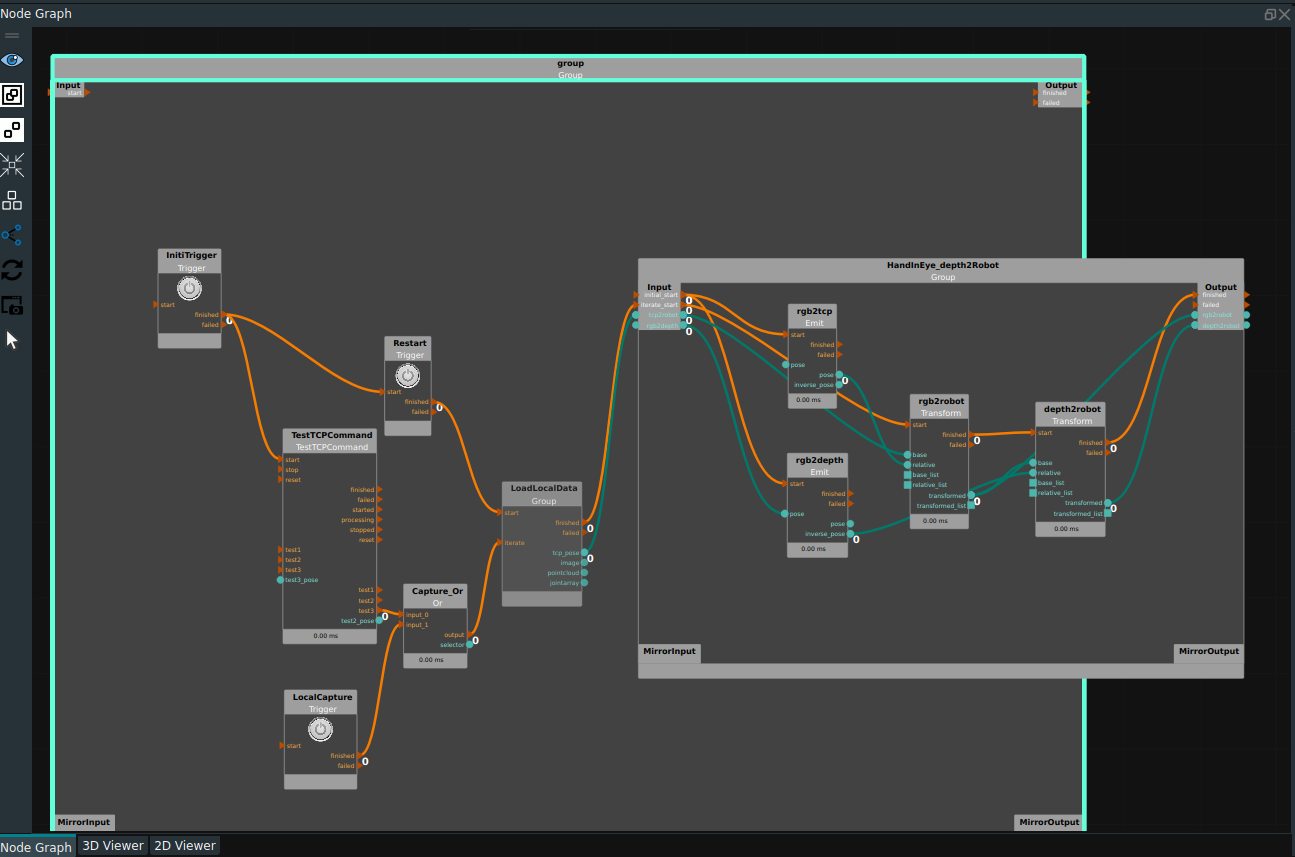Click the three stacked boxes layout icon

tap(12, 200)
